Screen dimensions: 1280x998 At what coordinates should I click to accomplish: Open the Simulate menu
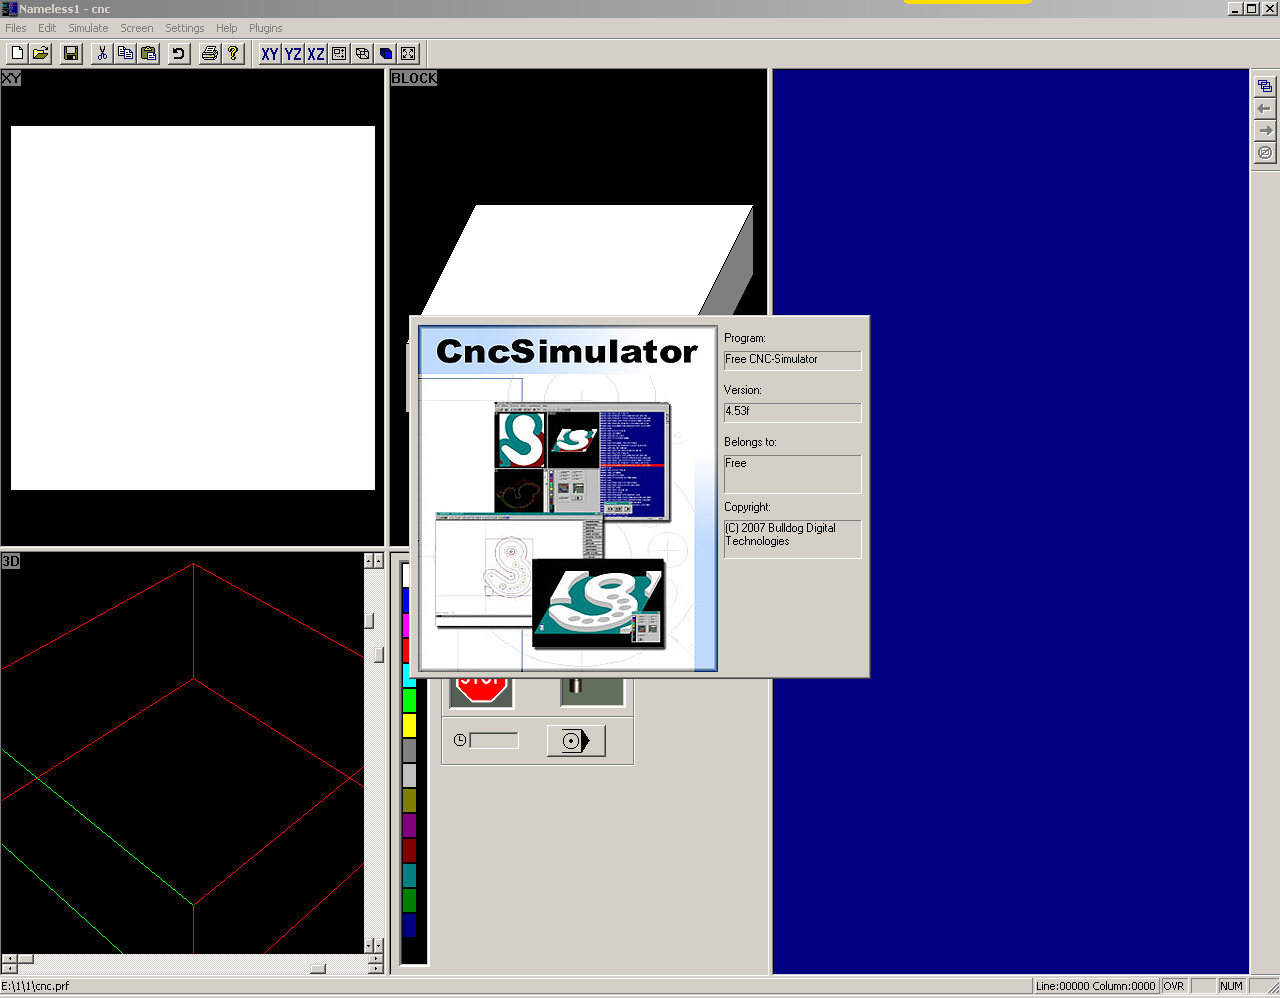coord(88,28)
